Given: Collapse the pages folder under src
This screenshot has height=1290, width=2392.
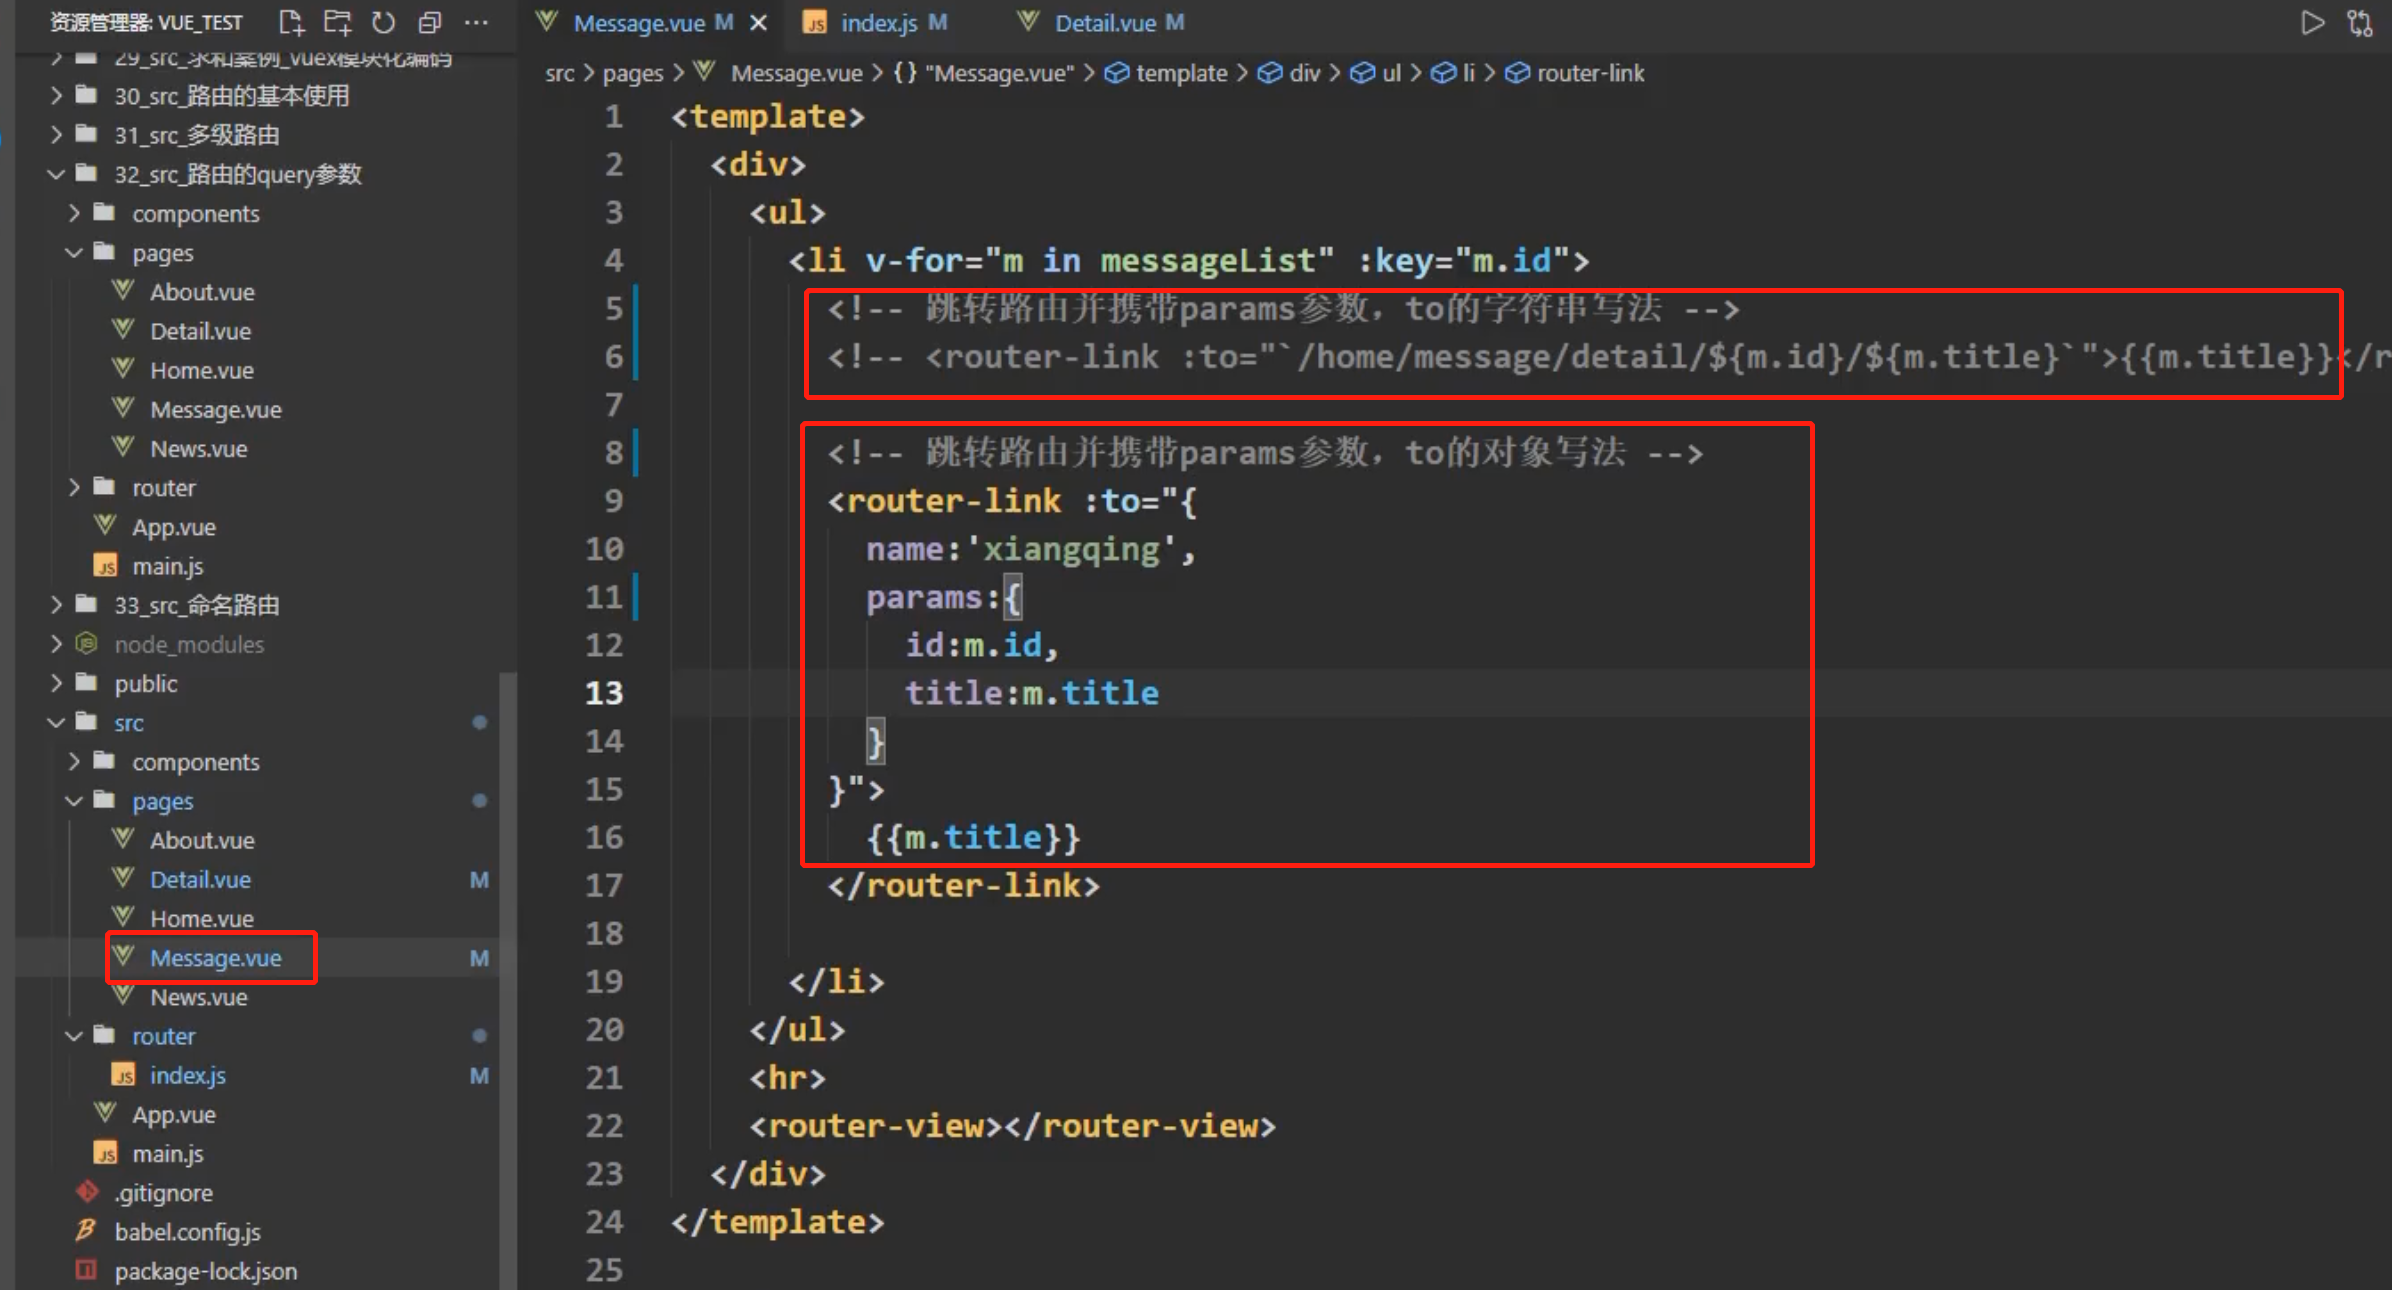Looking at the screenshot, I should pos(162,801).
